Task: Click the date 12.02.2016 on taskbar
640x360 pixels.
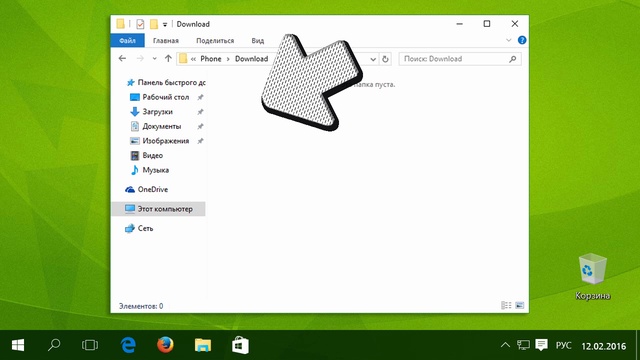Action: pyautogui.click(x=604, y=346)
